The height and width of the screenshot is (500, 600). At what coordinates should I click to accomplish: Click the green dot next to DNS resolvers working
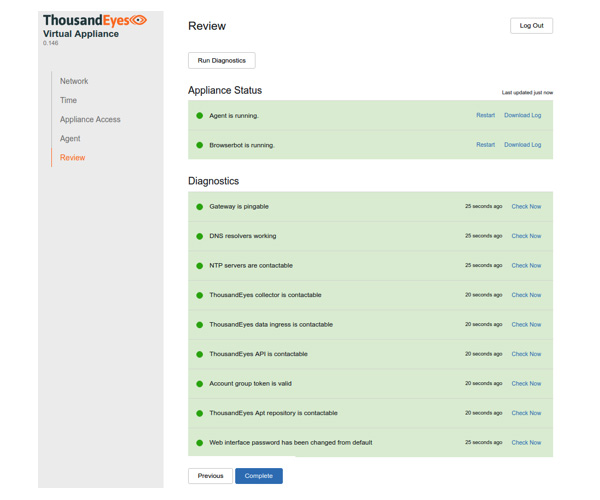tap(200, 236)
